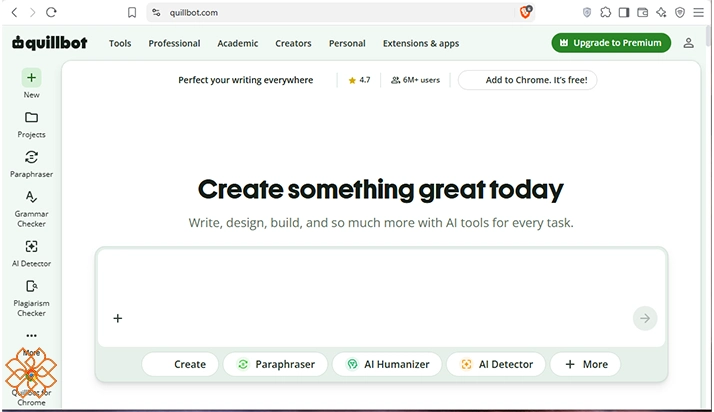Open browser extensions puzzle icon

605,12
